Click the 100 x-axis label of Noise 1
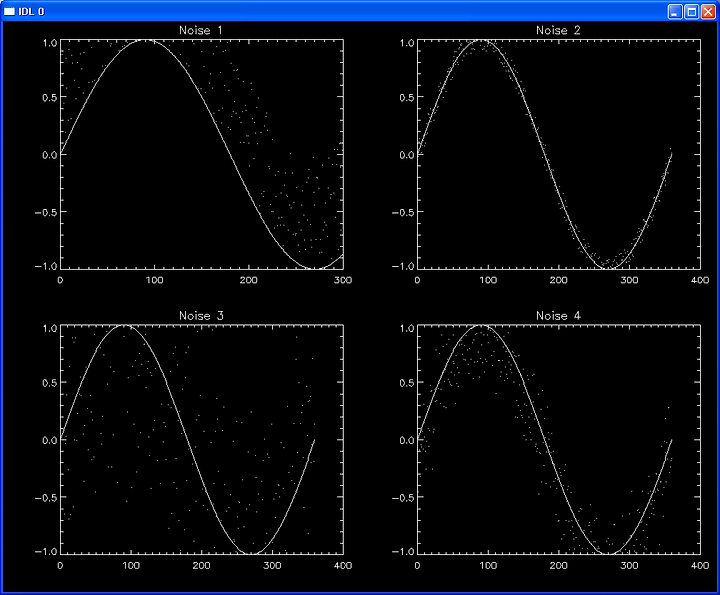The width and height of the screenshot is (720, 595). click(154, 280)
